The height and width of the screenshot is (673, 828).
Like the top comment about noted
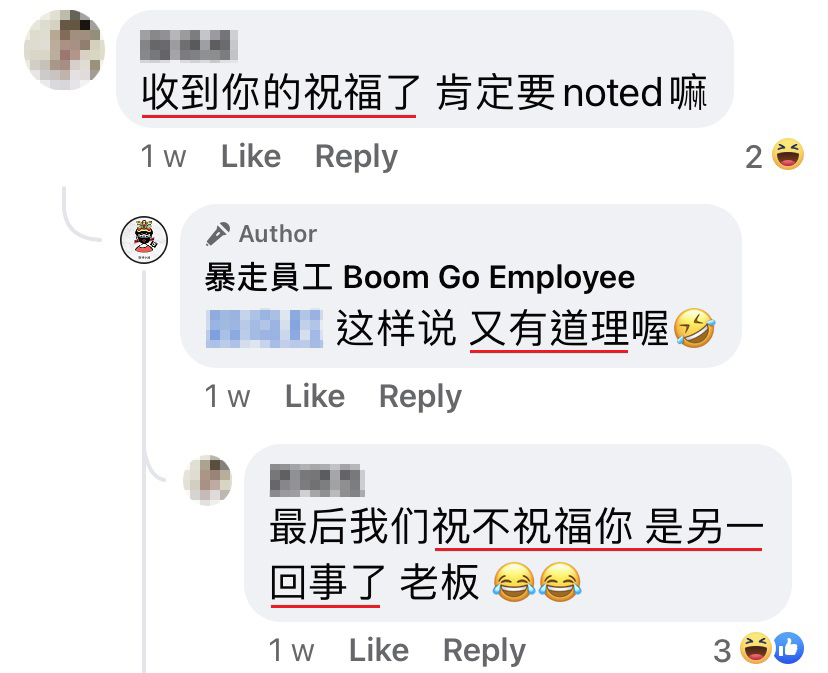tap(251, 156)
